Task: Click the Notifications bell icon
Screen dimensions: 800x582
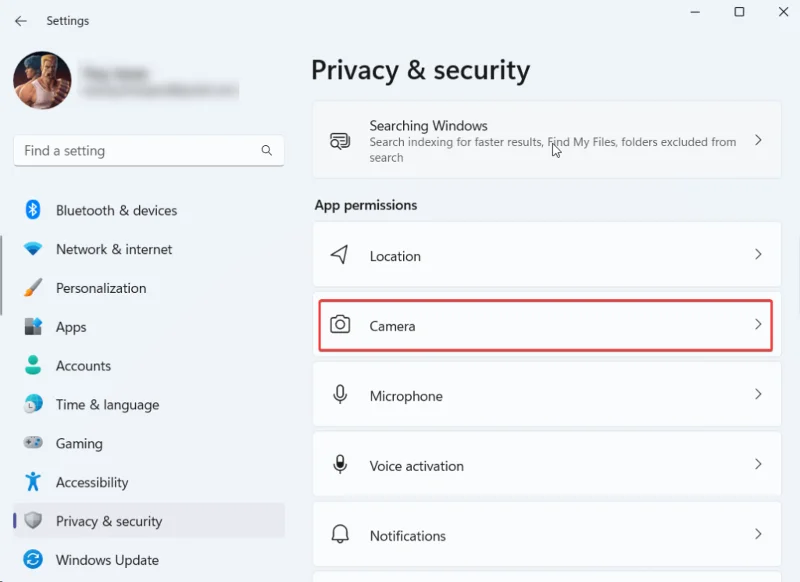Action: click(340, 535)
